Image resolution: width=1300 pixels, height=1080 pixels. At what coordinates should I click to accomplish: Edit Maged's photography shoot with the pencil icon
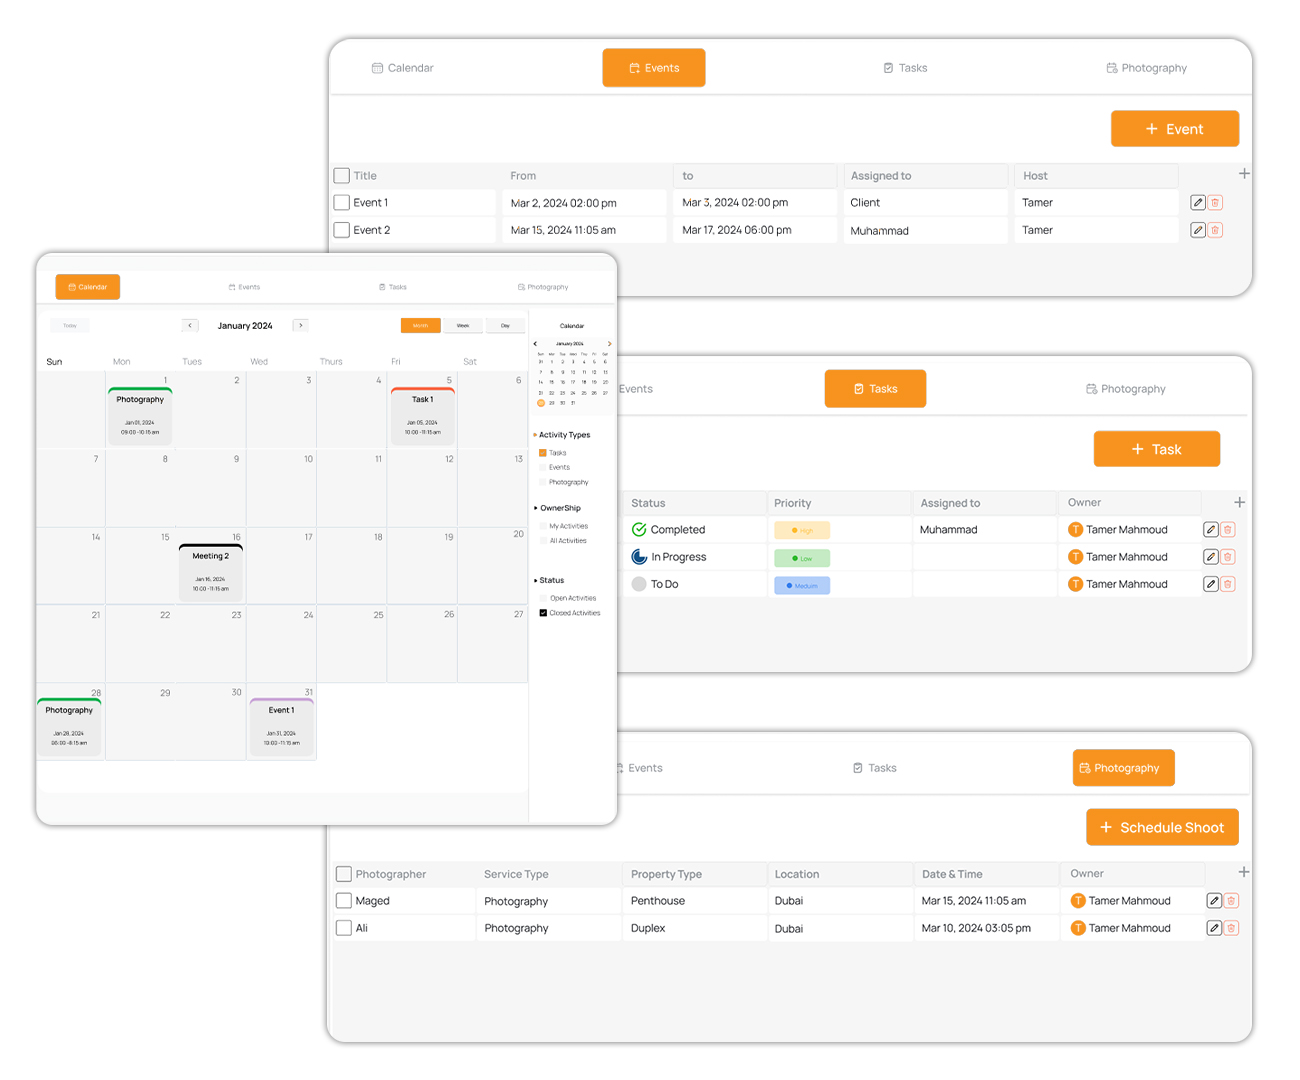click(x=1214, y=901)
